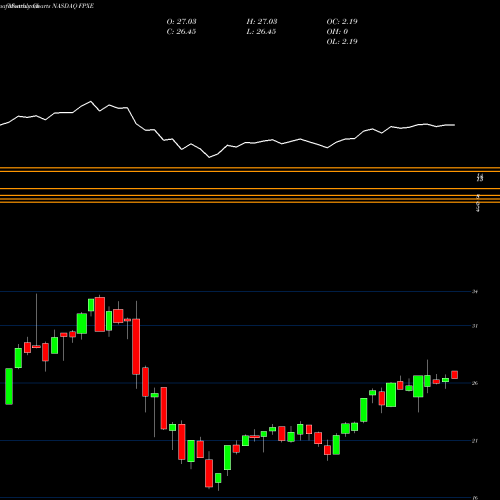Screen dimensions: 500x500
Task: Click the NASDAQ FPXE chart title
Action: pos(72,6)
